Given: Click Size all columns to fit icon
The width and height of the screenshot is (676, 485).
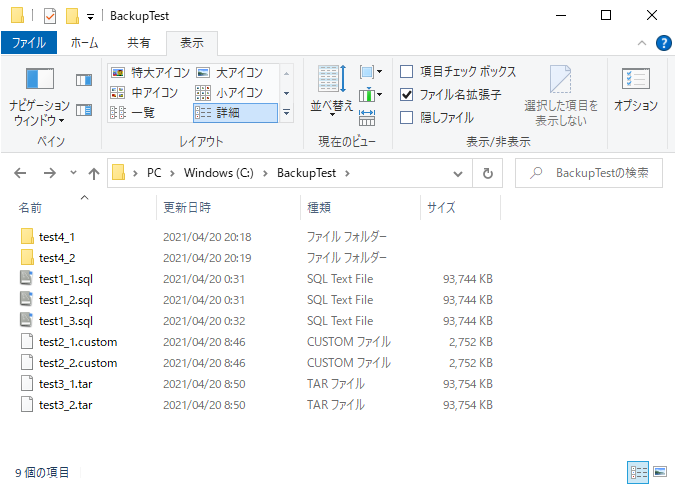Looking at the screenshot, I should click(367, 117).
